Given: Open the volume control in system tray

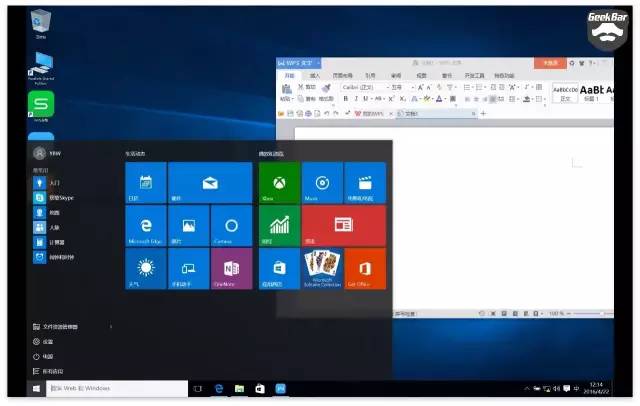Looking at the screenshot, I should 557,389.
